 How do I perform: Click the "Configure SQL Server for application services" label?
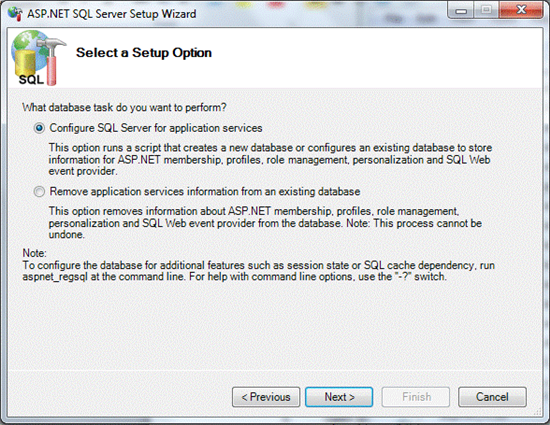(x=156, y=128)
